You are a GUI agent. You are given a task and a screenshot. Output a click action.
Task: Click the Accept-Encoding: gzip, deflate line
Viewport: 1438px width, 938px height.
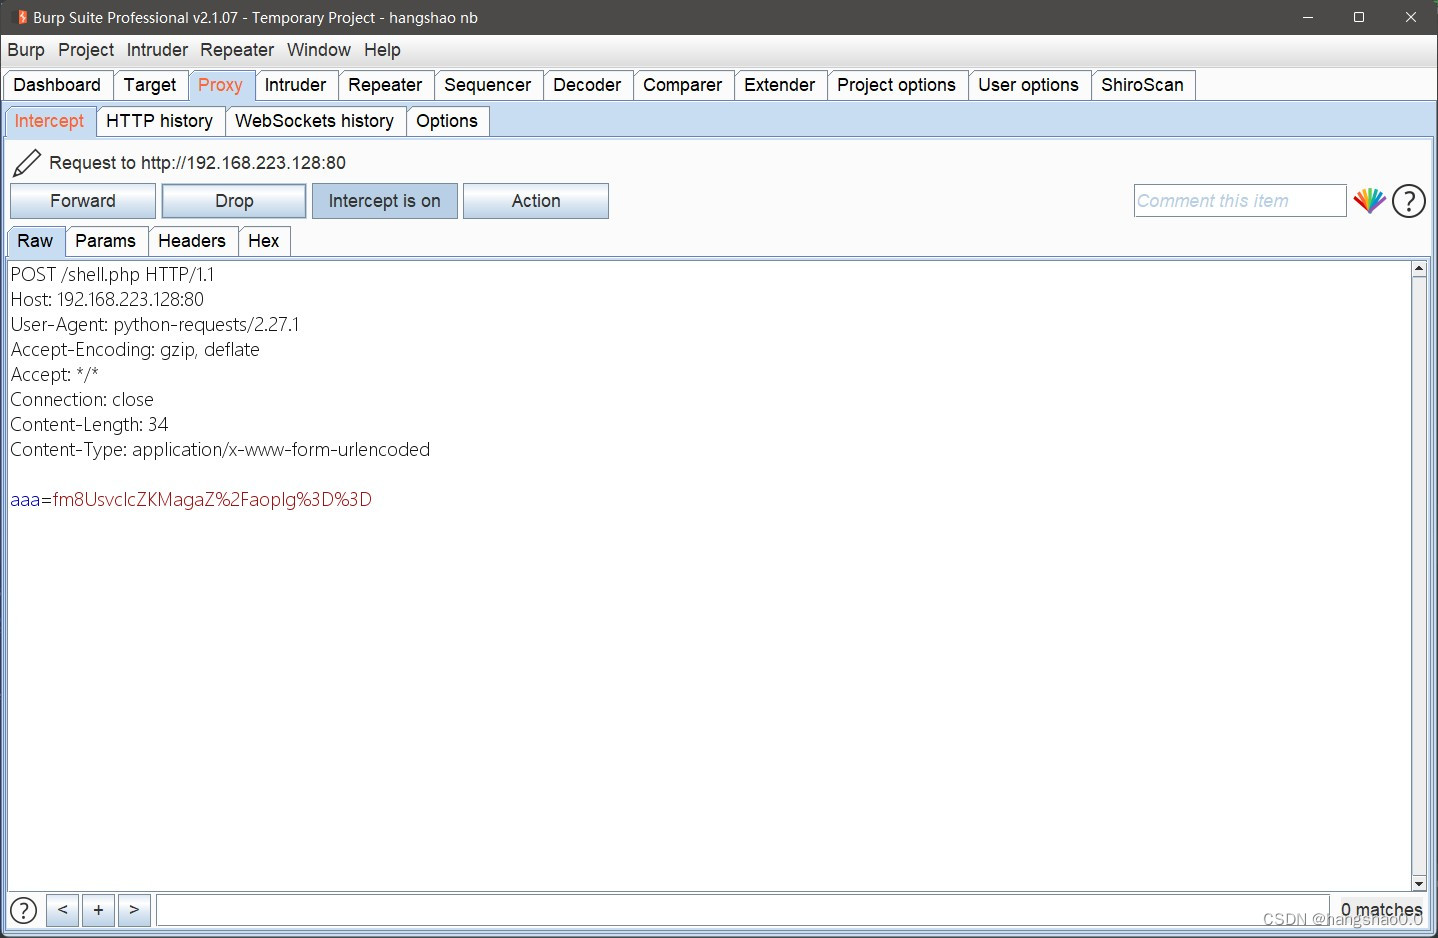(x=135, y=349)
